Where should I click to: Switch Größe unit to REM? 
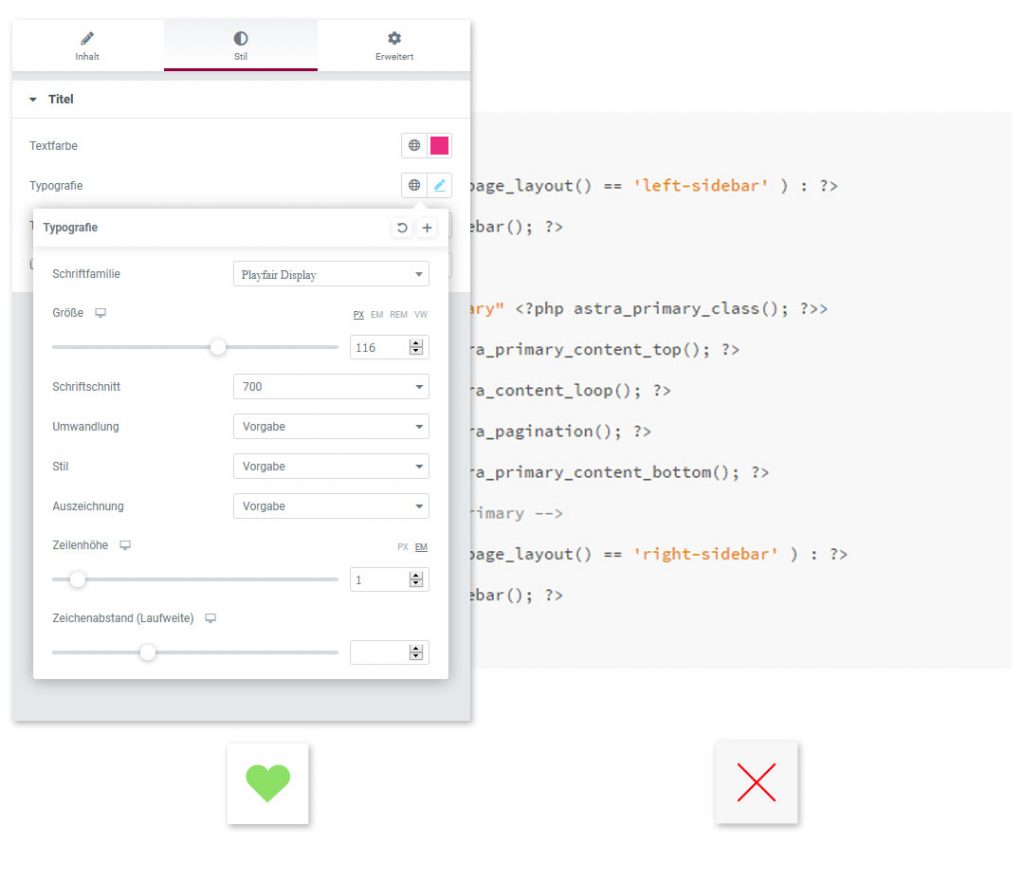point(398,314)
